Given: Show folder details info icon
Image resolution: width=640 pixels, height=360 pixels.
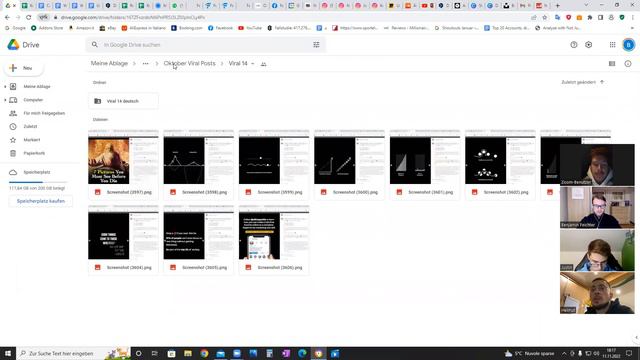Looking at the screenshot, I should [x=628, y=64].
